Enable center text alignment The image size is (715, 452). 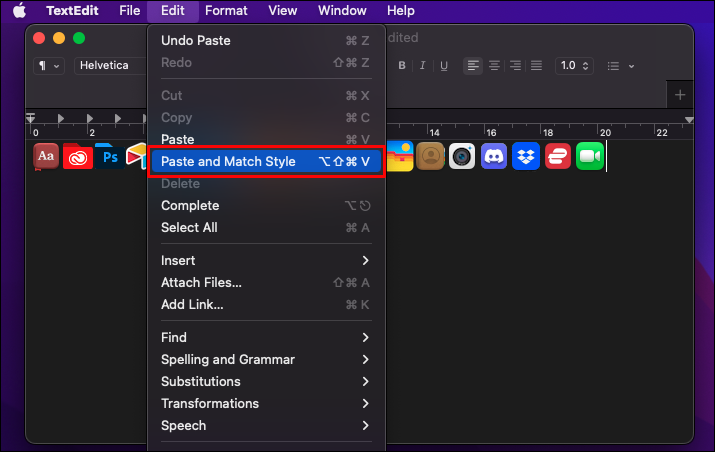tap(494, 66)
